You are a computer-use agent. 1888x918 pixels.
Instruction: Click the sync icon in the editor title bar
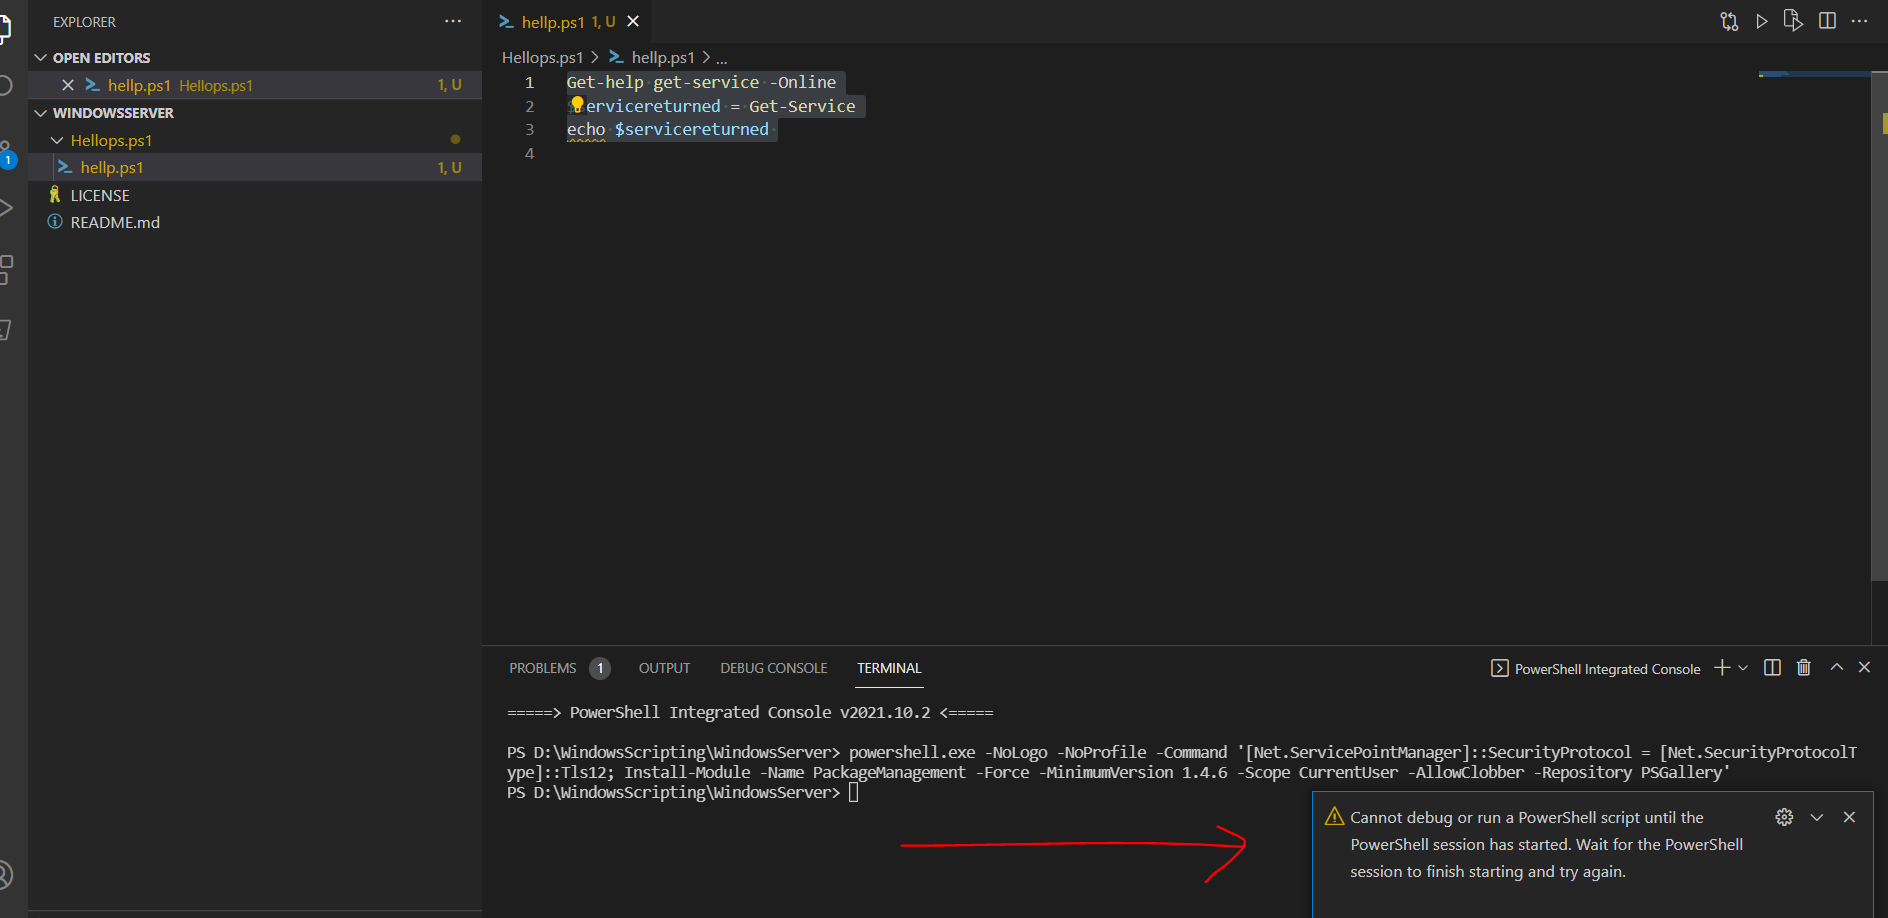click(1729, 21)
